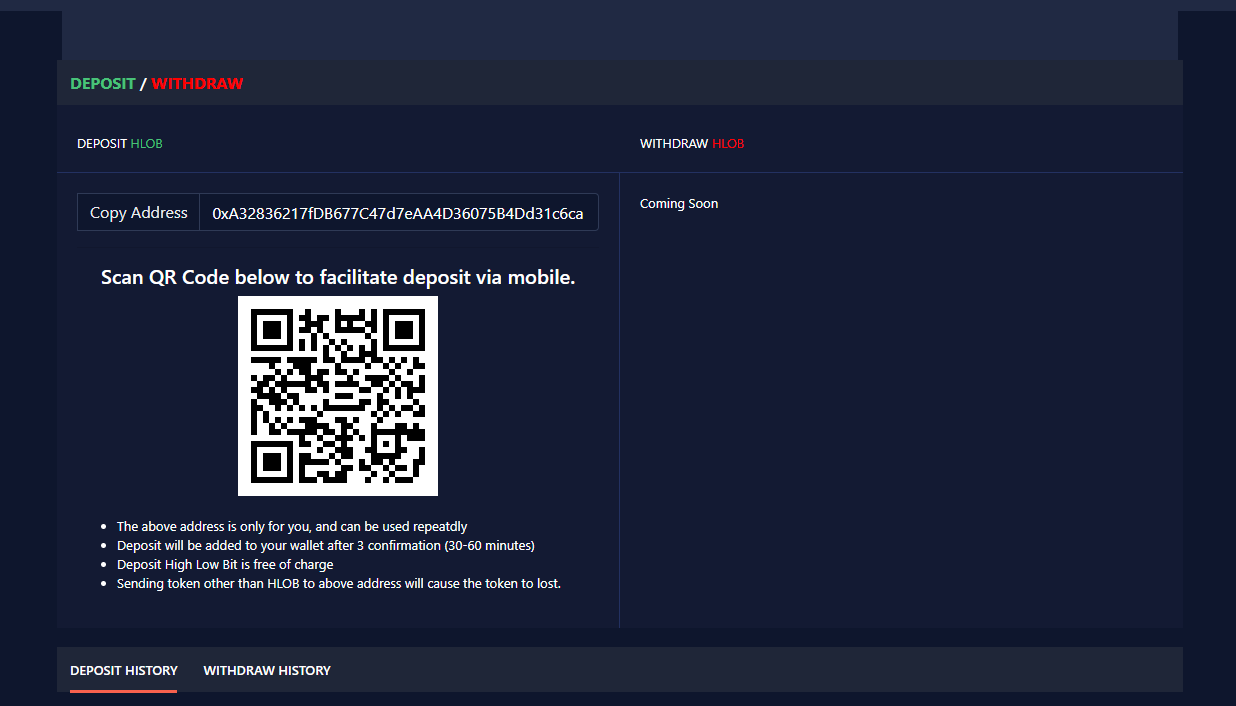
Task: Click the WITHDRAW HLOB section label
Action: point(692,144)
